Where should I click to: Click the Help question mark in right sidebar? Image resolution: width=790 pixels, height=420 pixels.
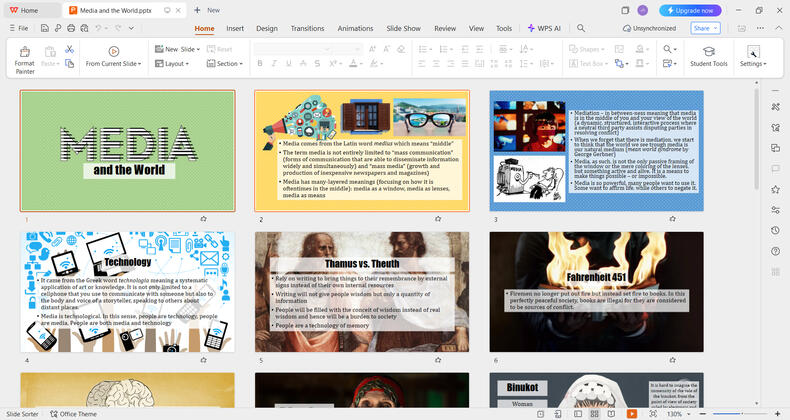coord(775,251)
